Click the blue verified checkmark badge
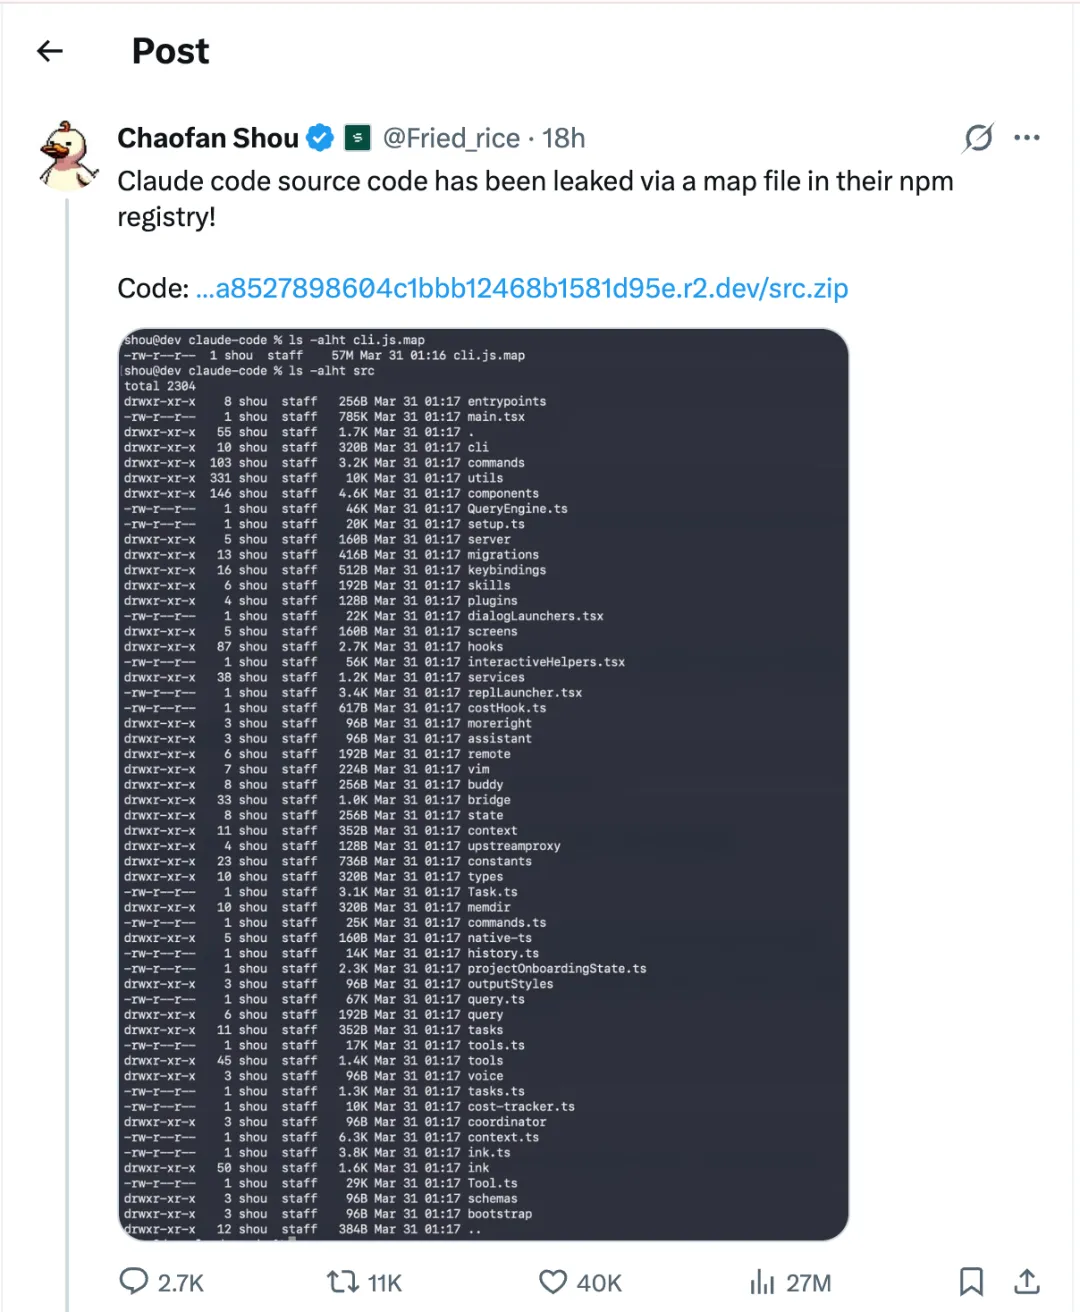This screenshot has height=1312, width=1080. [x=320, y=138]
